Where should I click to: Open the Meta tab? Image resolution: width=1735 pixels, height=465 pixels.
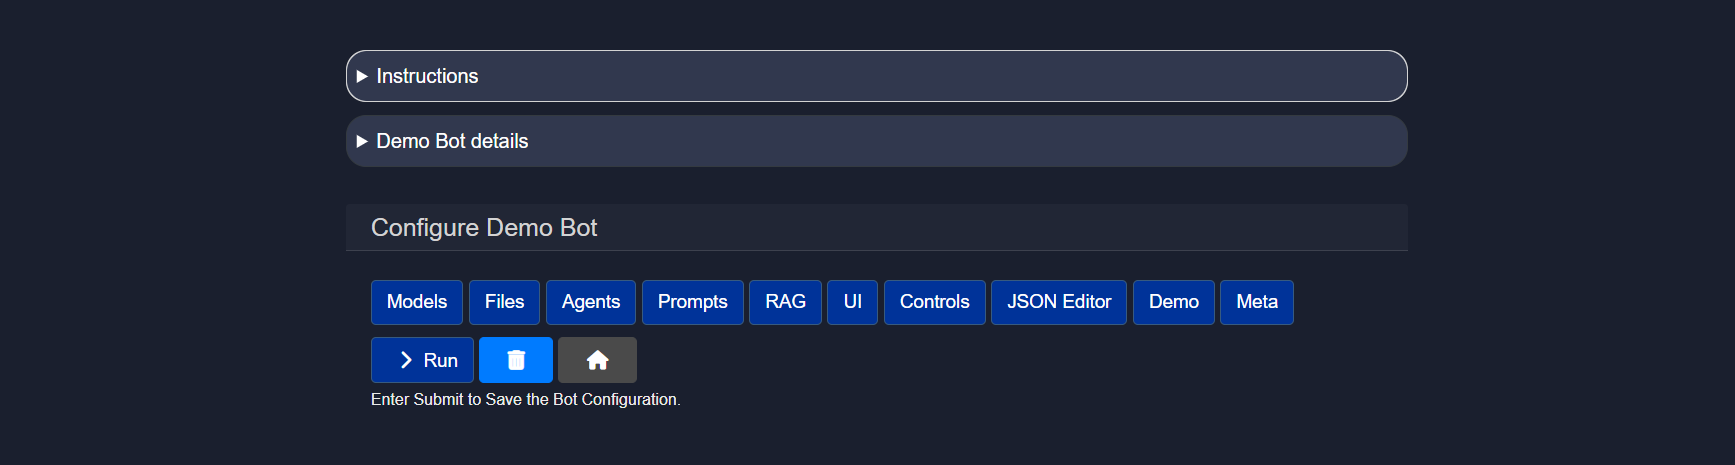1257,302
